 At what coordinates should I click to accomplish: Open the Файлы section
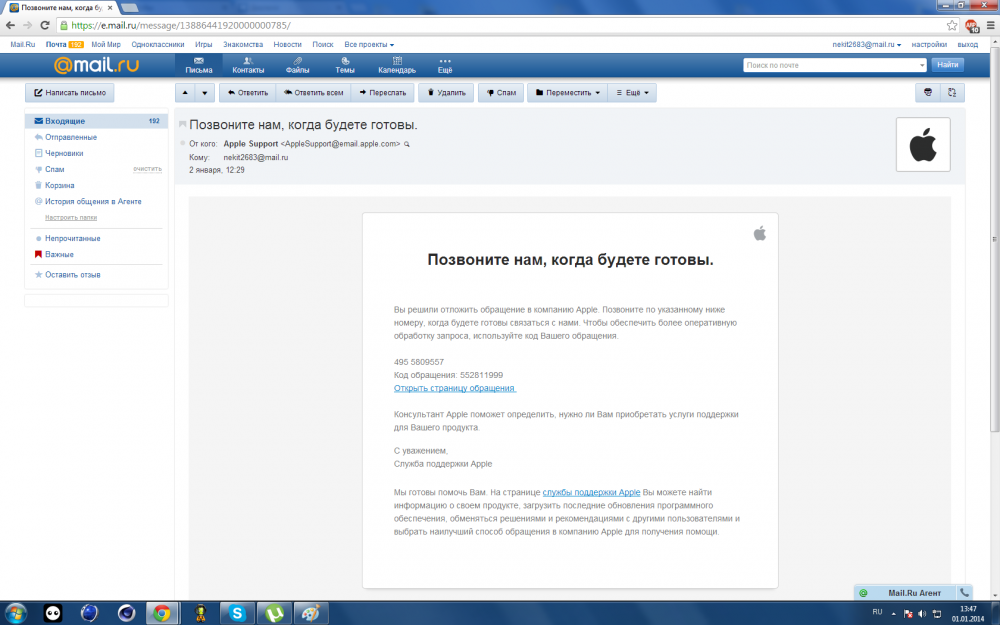pos(297,65)
